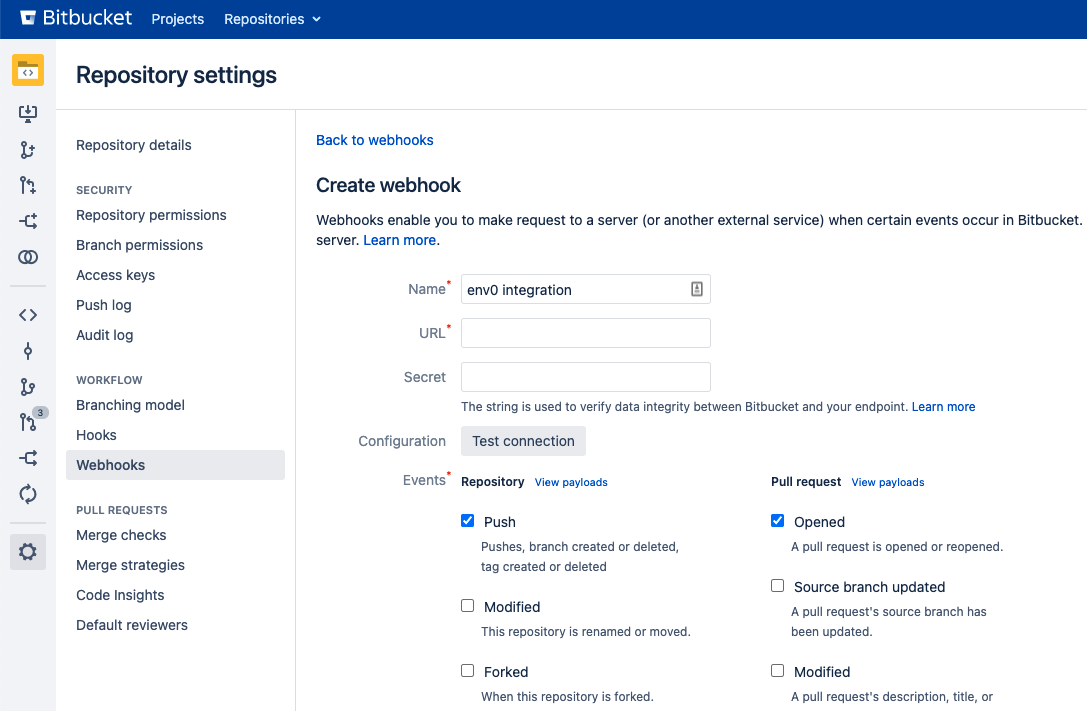Image resolution: width=1087 pixels, height=711 pixels.
Task: Click the Clone icon in sidebar
Action: tap(28, 114)
